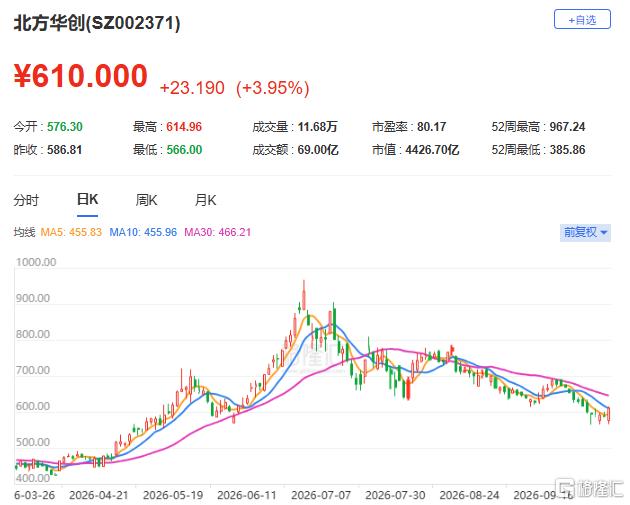The width and height of the screenshot is (630, 505).
Task: Click the 800.00 price axis label
Action: [x=33, y=334]
